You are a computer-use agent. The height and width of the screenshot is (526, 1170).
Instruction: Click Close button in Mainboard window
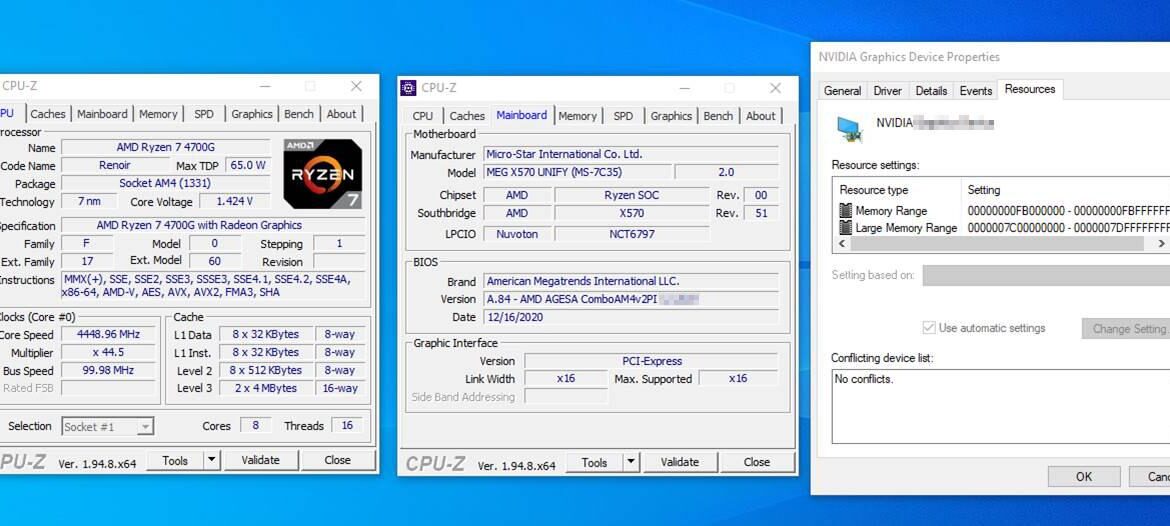coord(757,463)
